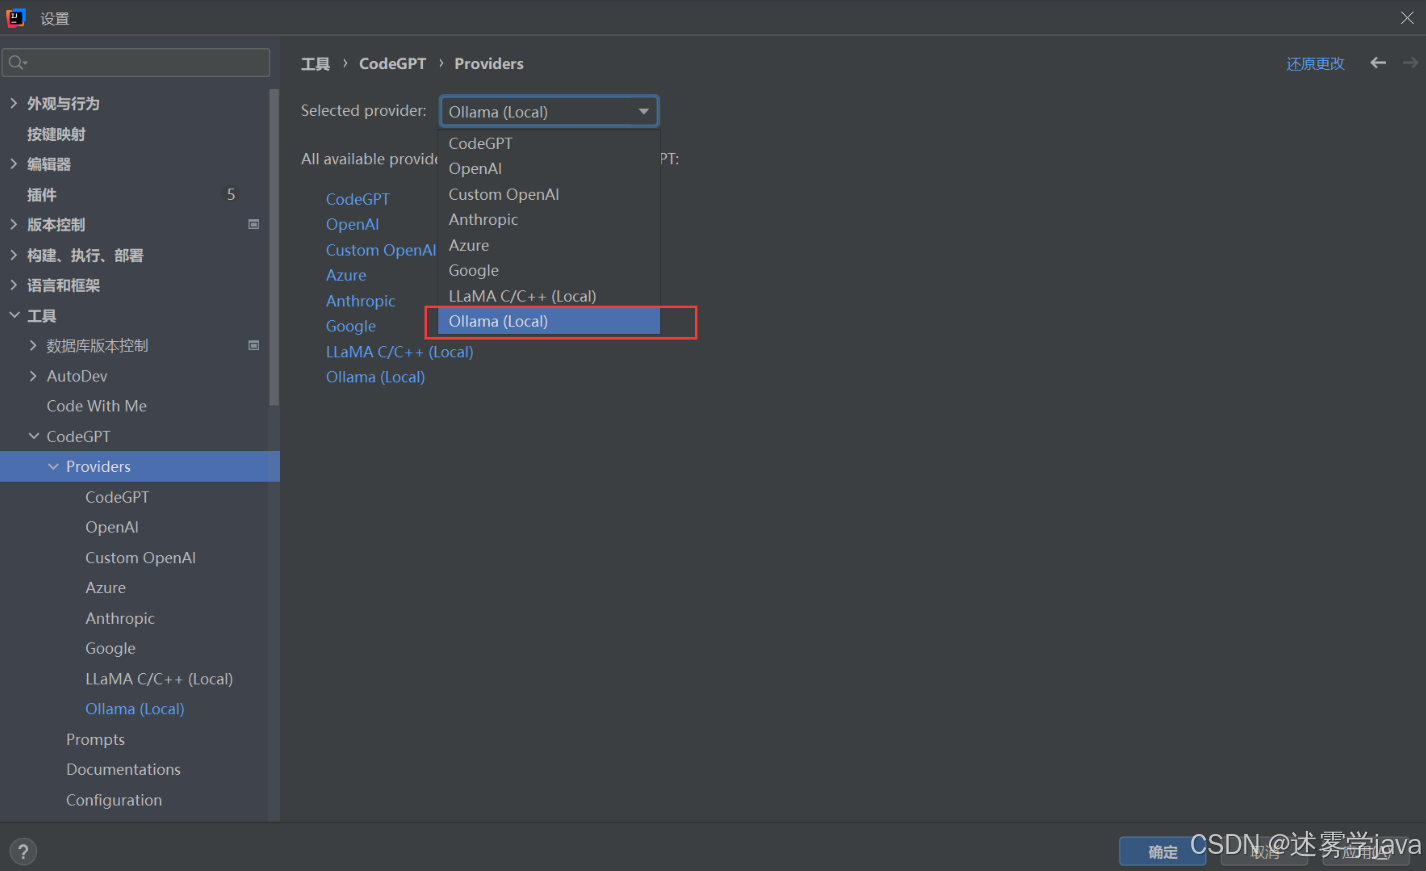Choose Azure in the provider dropdown list
1426x871 pixels.
point(549,245)
